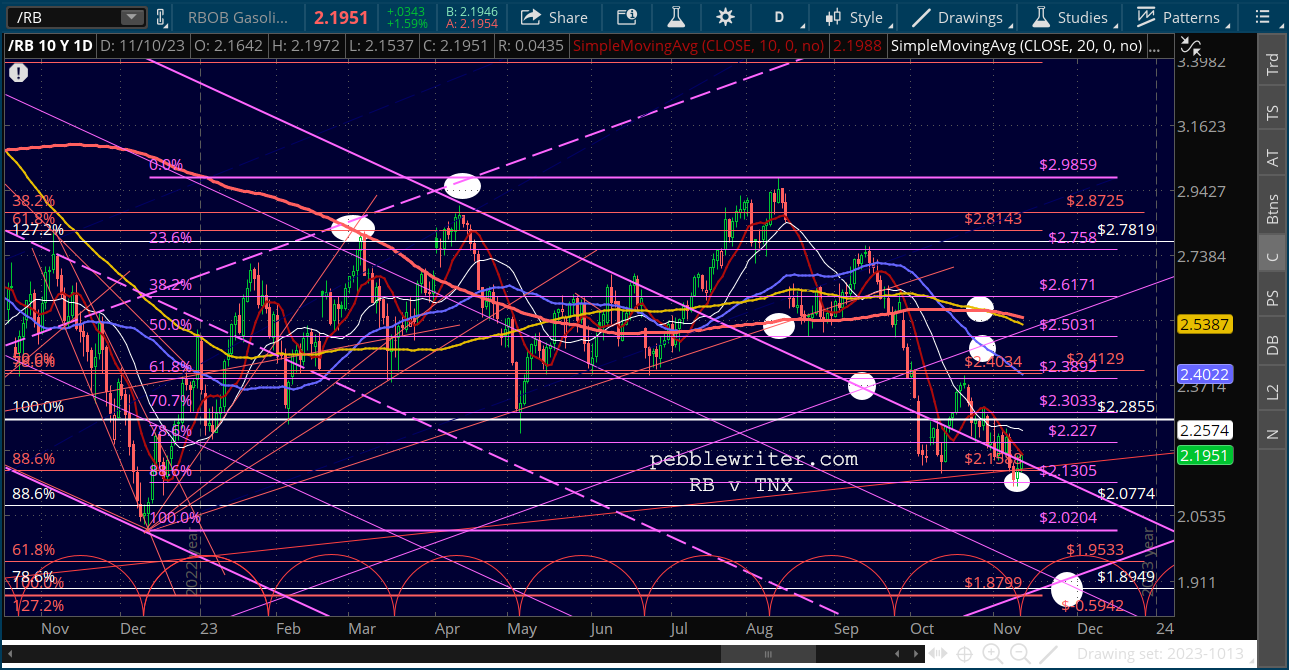The width and height of the screenshot is (1289, 670).
Task: Click the symbol link clip icon
Action: (160, 17)
